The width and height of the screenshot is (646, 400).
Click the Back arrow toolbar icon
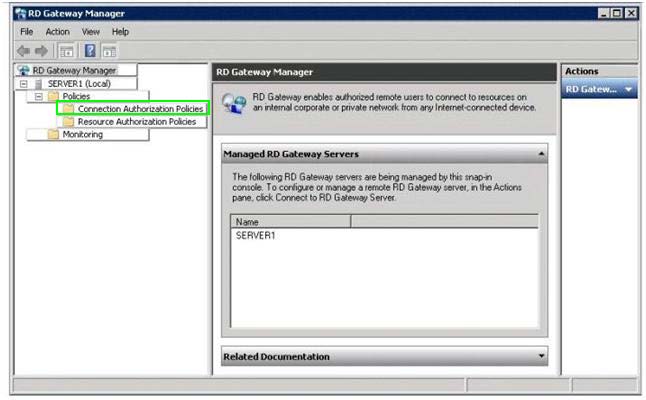pyautogui.click(x=23, y=51)
